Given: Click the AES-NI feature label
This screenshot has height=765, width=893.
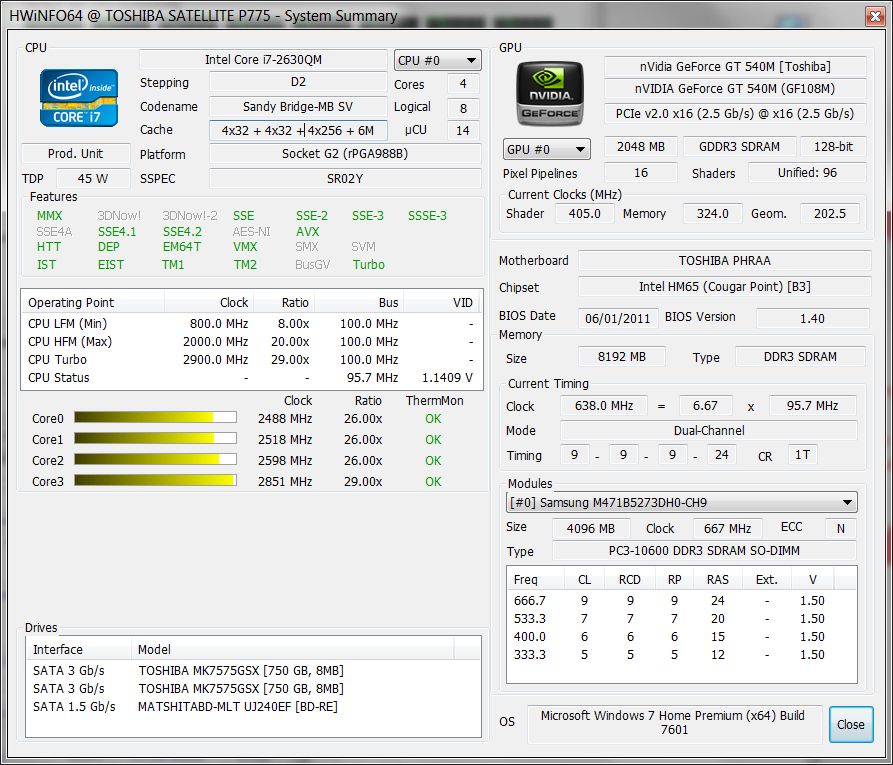Looking at the screenshot, I should (251, 232).
